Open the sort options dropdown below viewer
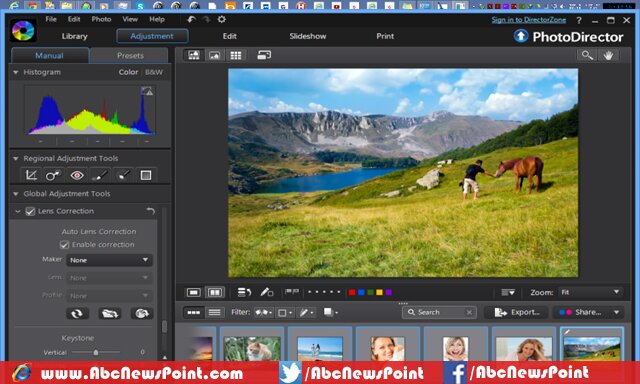The width and height of the screenshot is (640, 384). pyautogui.click(x=508, y=292)
